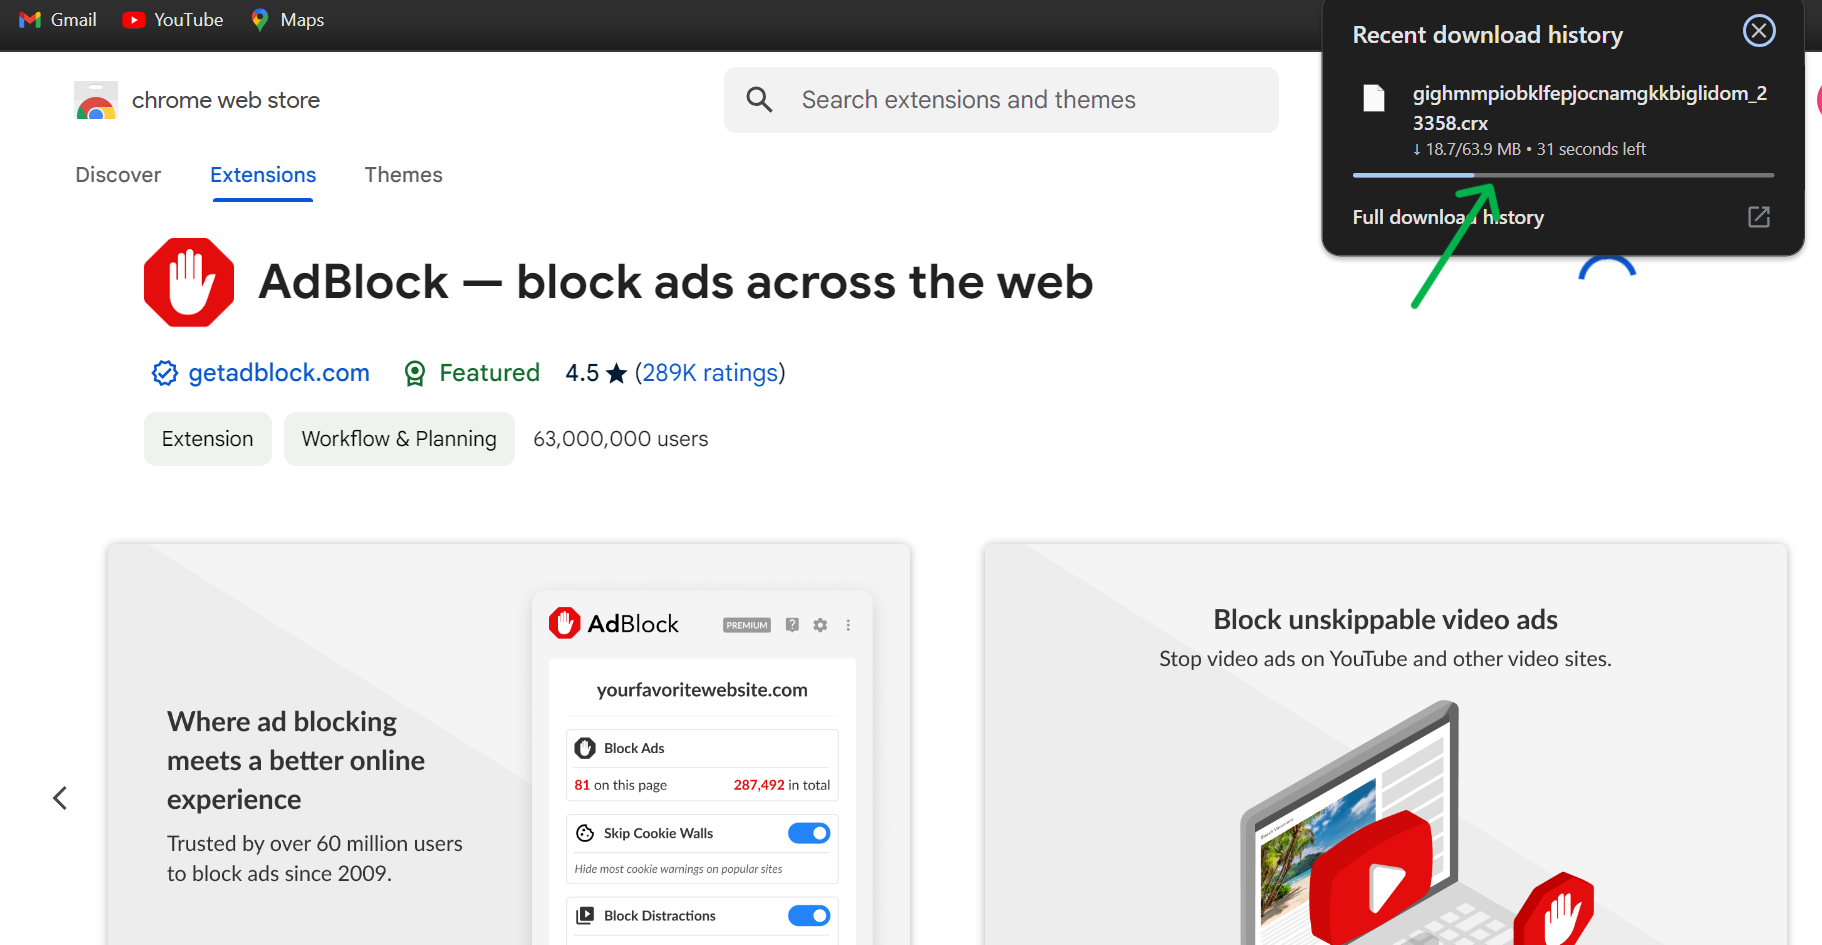
Task: Click the Chrome Web Store logo
Action: pyautogui.click(x=96, y=100)
